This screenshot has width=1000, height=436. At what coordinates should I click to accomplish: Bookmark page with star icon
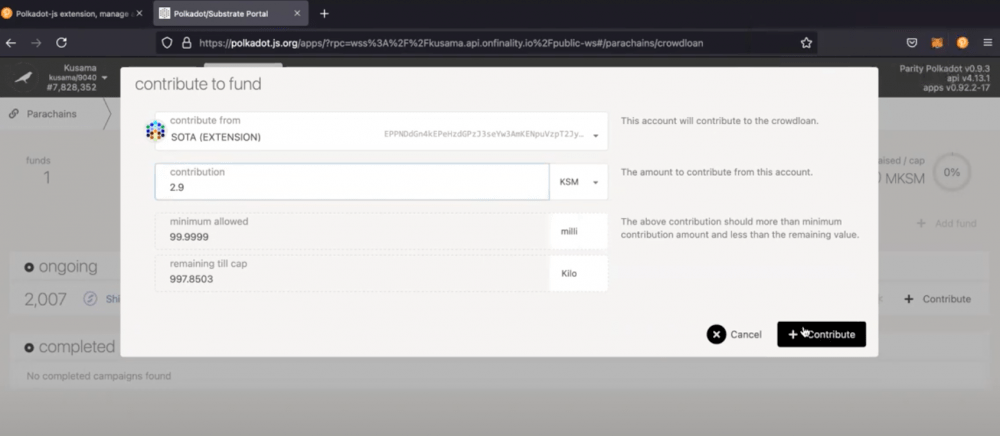(x=806, y=43)
